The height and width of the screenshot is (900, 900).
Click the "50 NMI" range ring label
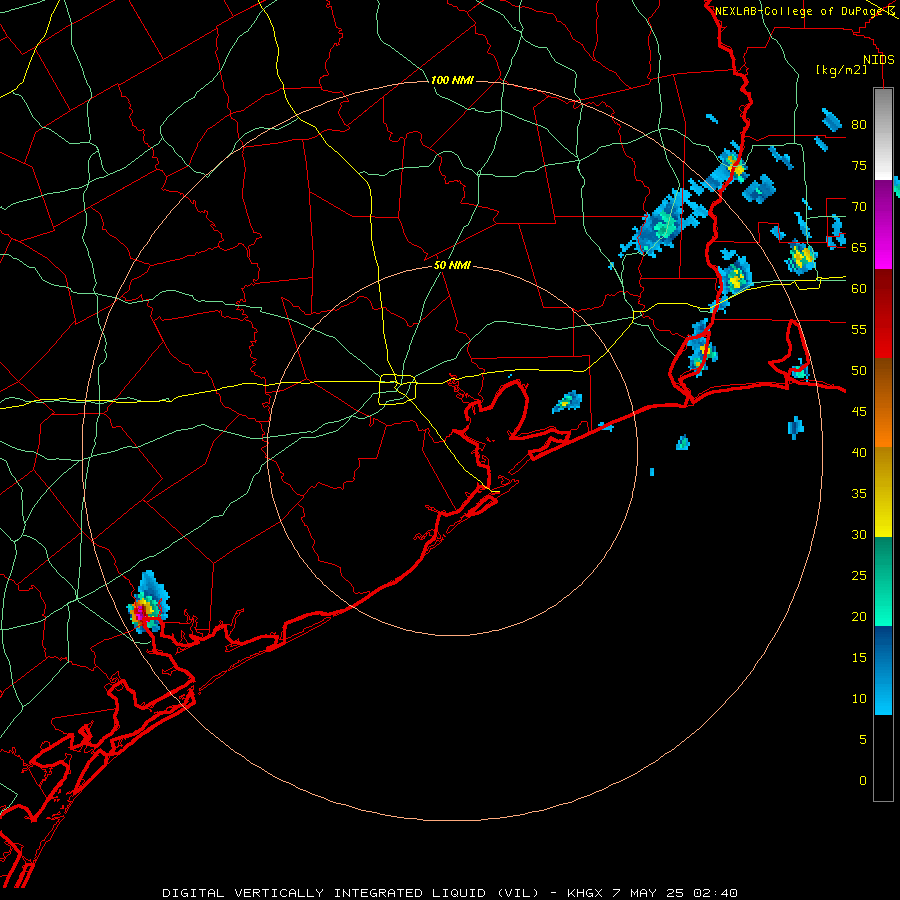(452, 265)
